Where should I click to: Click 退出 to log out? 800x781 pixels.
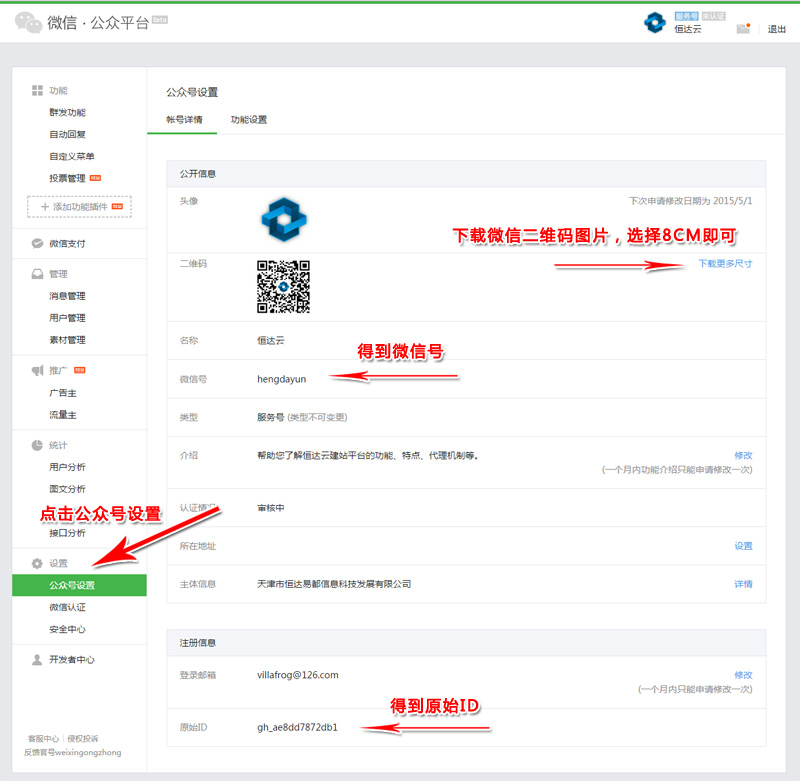(776, 30)
